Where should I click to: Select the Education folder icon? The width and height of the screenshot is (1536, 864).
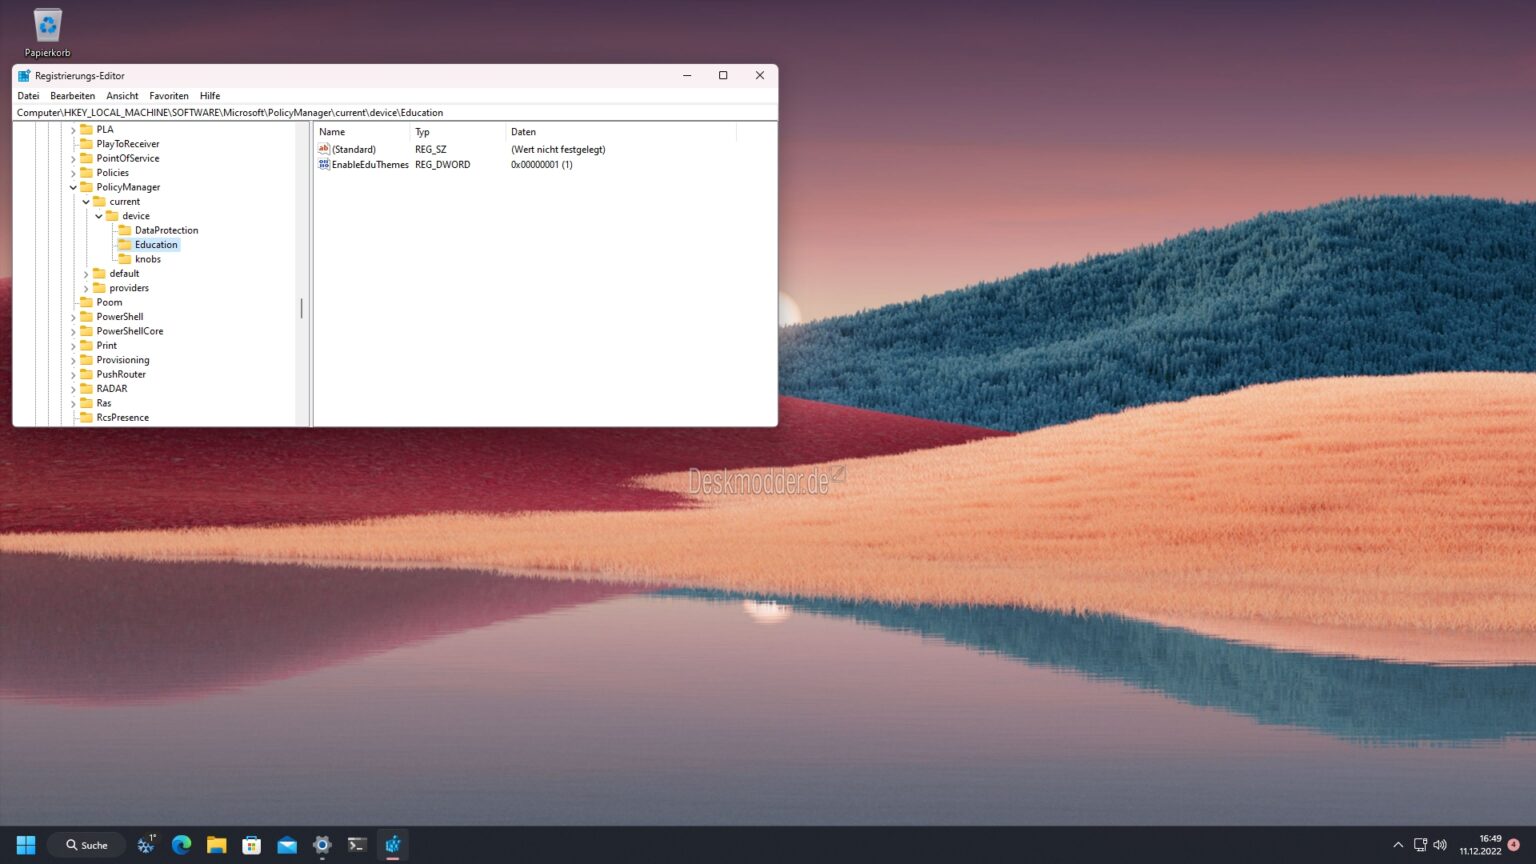pos(126,244)
